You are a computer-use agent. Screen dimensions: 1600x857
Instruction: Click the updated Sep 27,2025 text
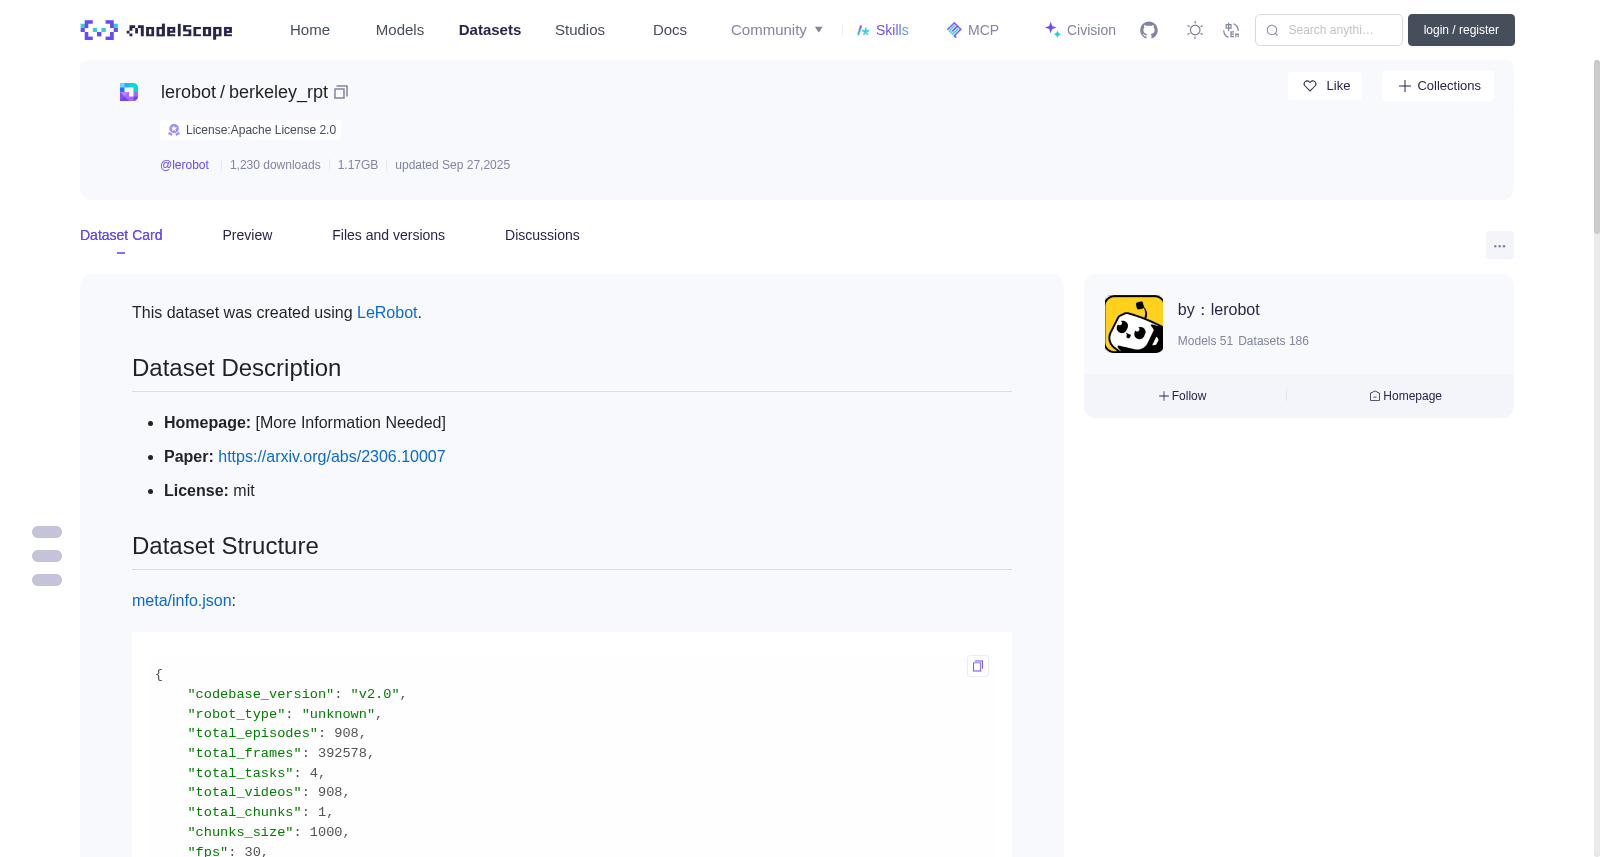(x=452, y=165)
